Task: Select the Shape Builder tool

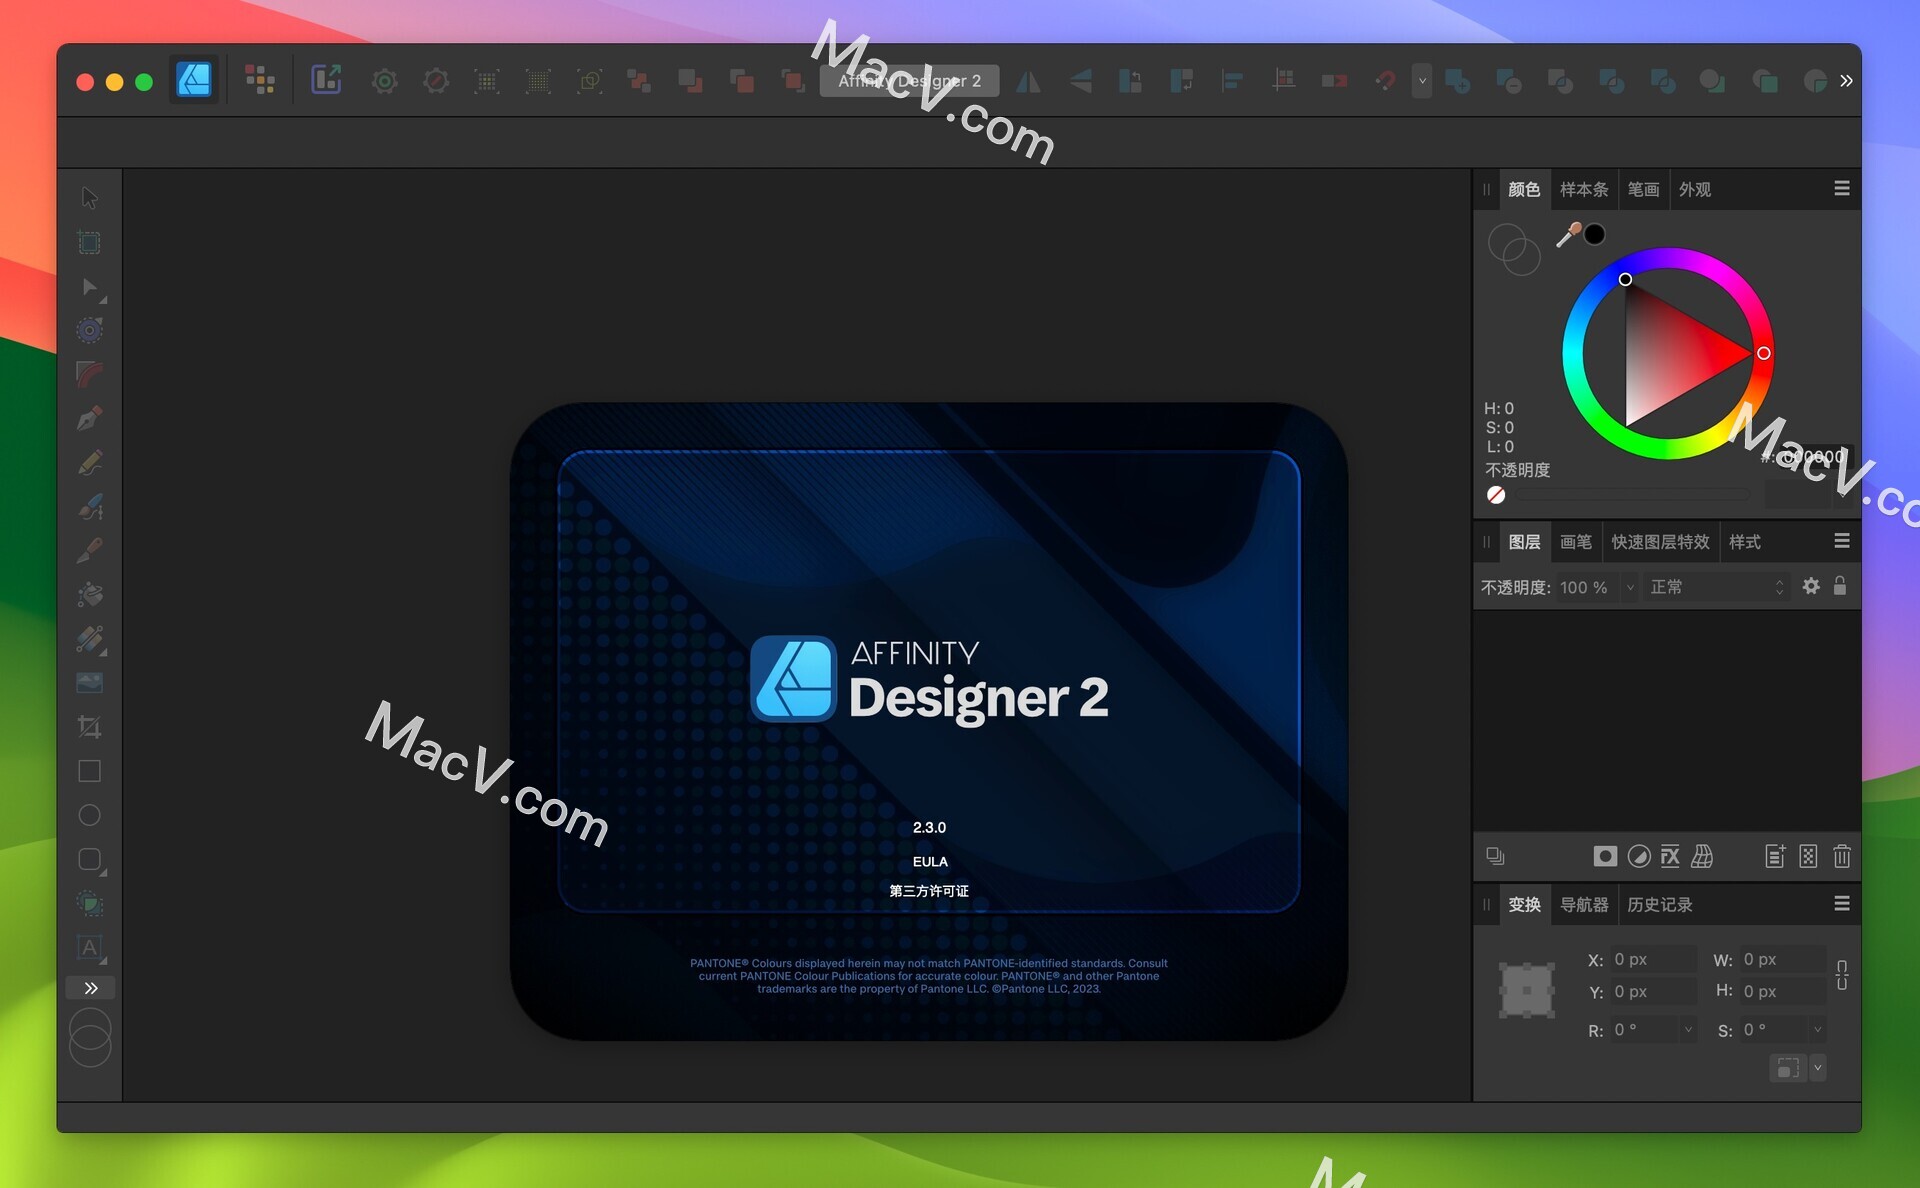Action: click(90, 904)
